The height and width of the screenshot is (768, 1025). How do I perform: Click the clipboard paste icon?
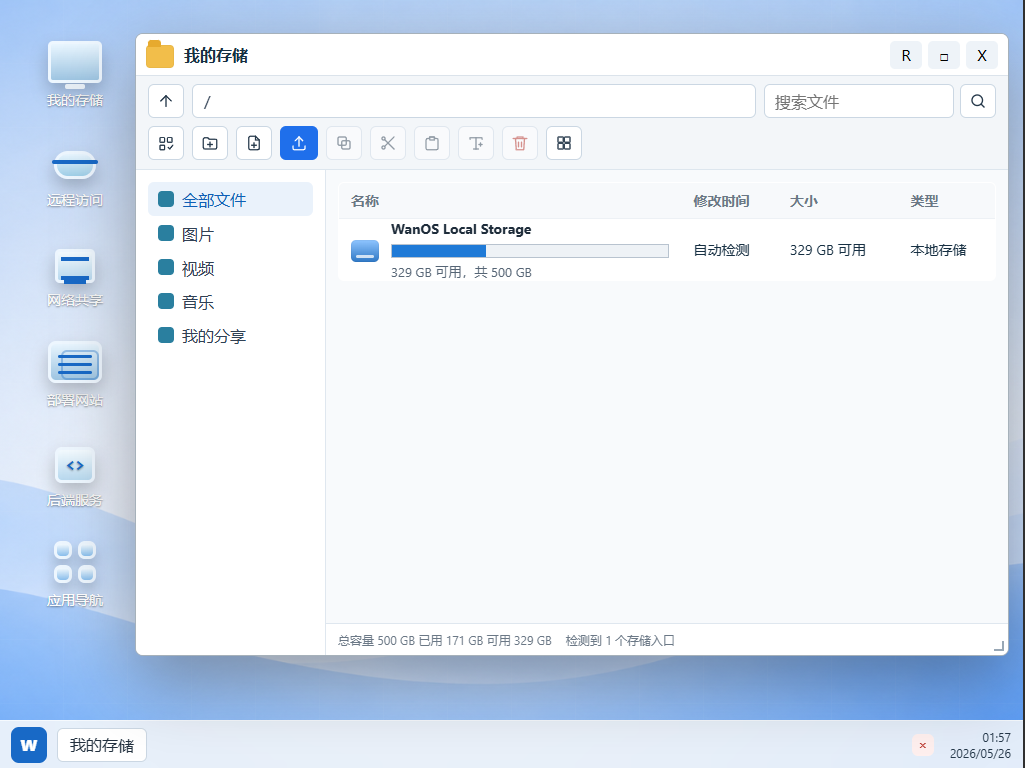pos(431,143)
